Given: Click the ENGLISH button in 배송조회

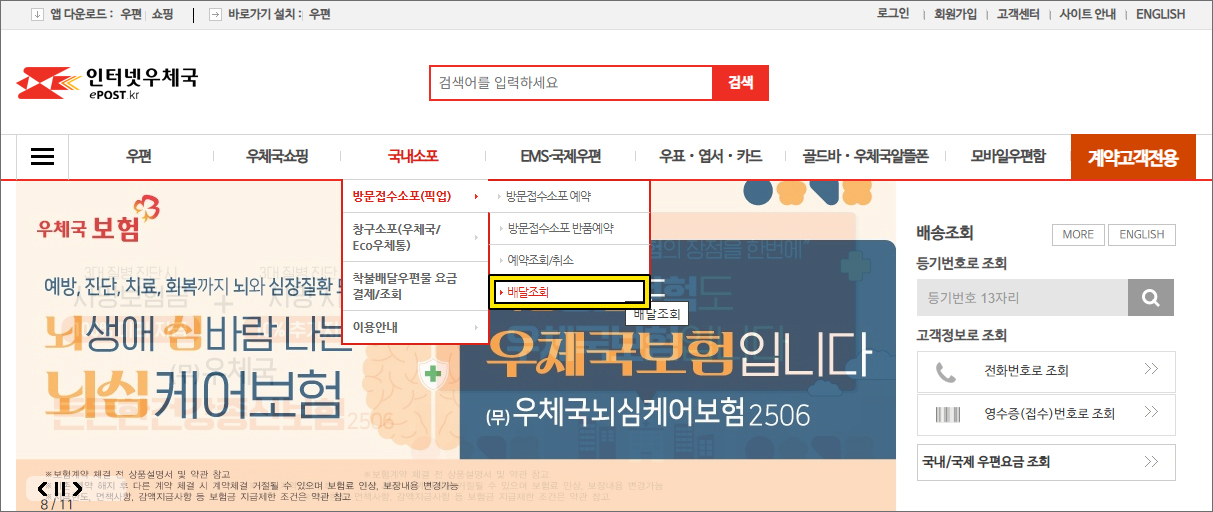Looking at the screenshot, I should [1142, 234].
